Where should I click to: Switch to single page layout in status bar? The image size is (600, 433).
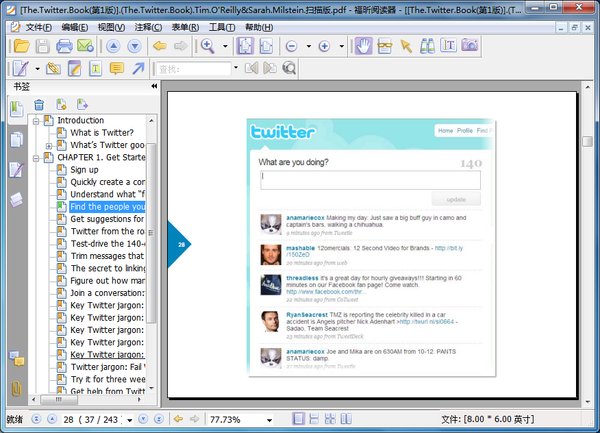(298, 419)
